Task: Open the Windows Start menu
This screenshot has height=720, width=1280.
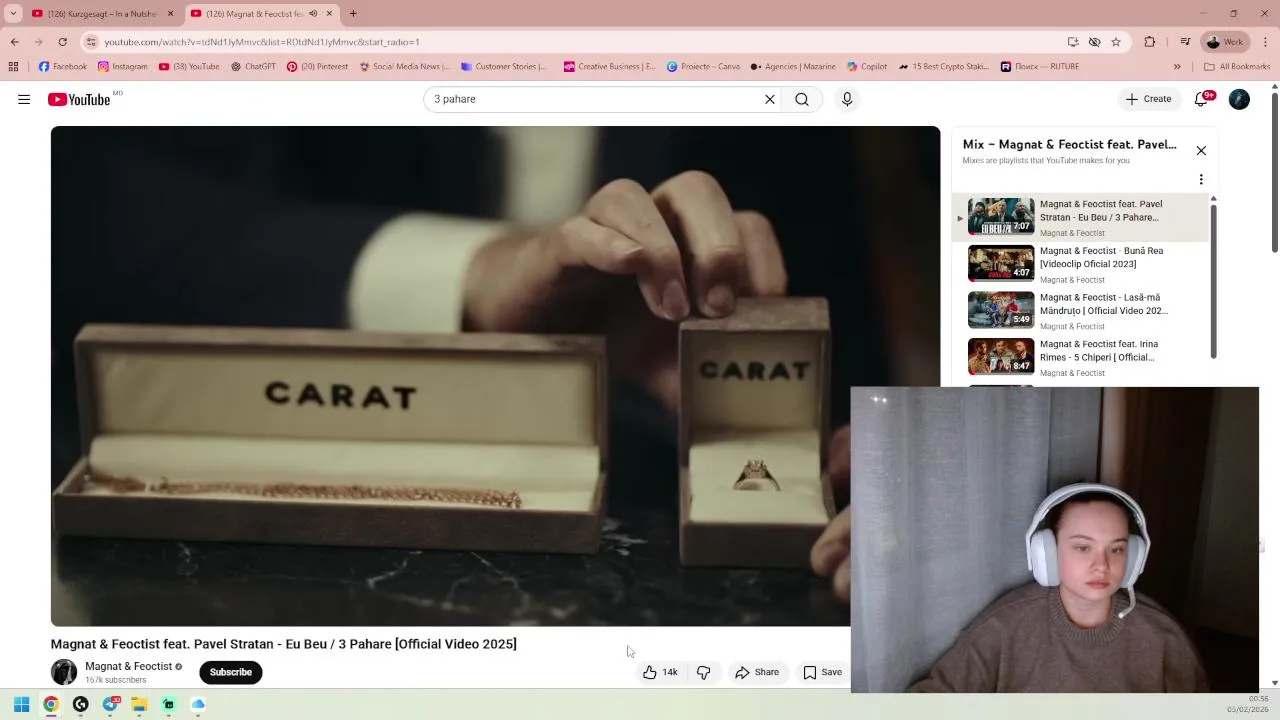Action: click(21, 704)
